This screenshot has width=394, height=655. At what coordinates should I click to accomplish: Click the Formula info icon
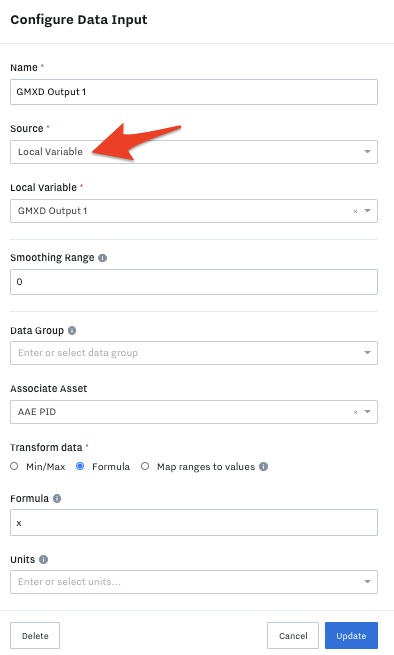pos(57,498)
